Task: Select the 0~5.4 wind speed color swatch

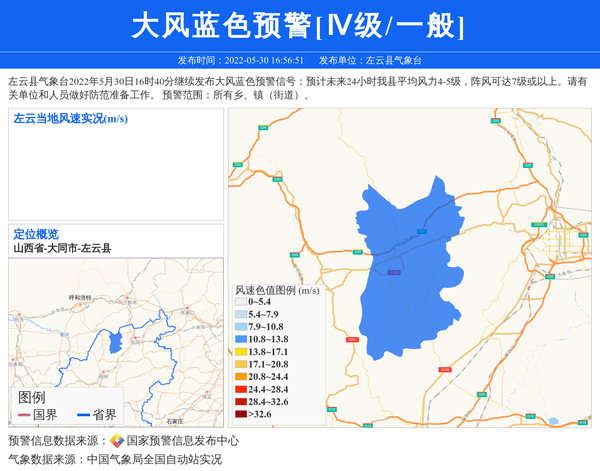Action: tap(241, 302)
